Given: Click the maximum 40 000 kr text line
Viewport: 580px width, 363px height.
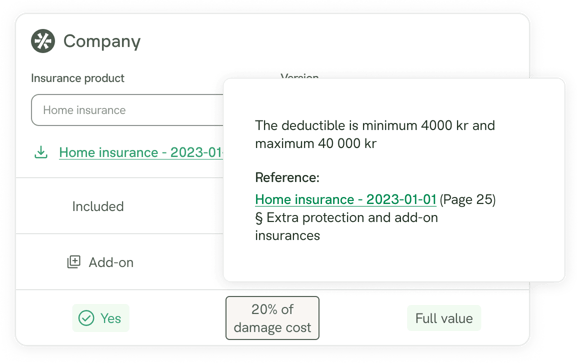Looking at the screenshot, I should click(x=316, y=144).
